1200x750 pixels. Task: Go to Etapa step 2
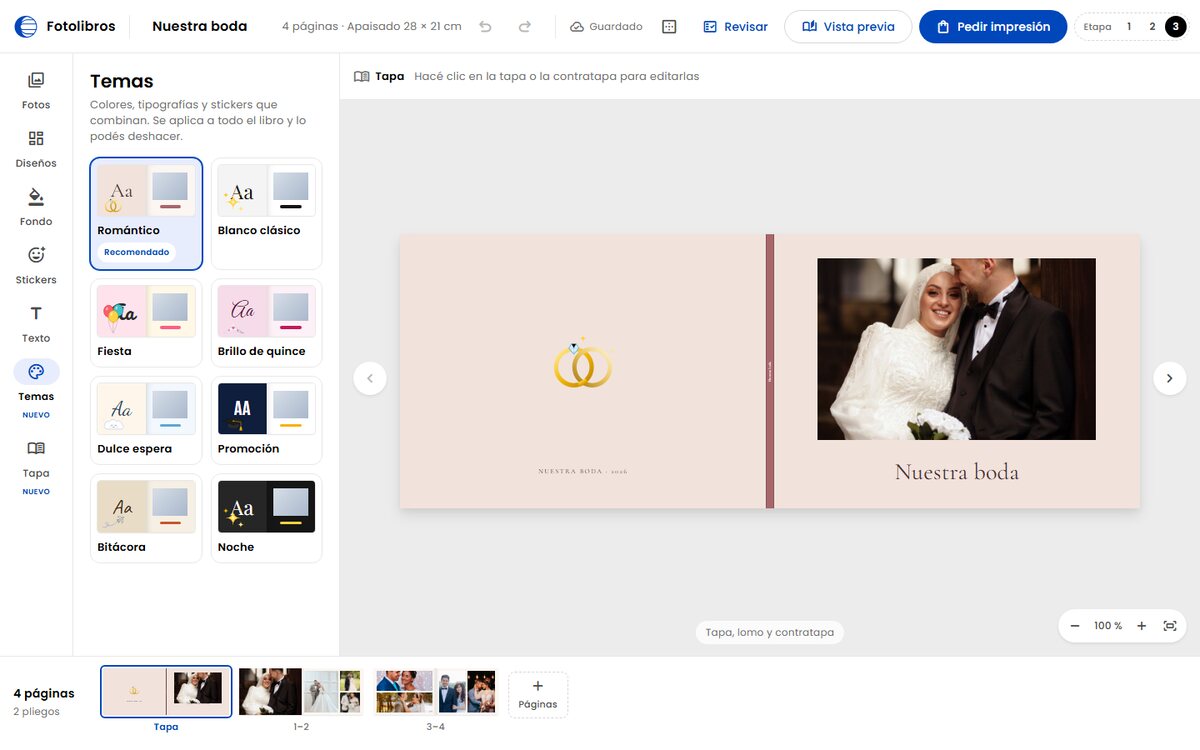(x=1152, y=27)
